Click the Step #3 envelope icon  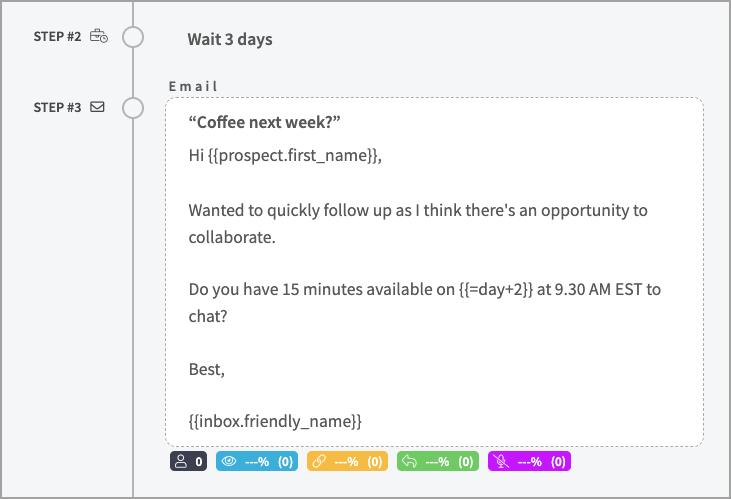98,107
